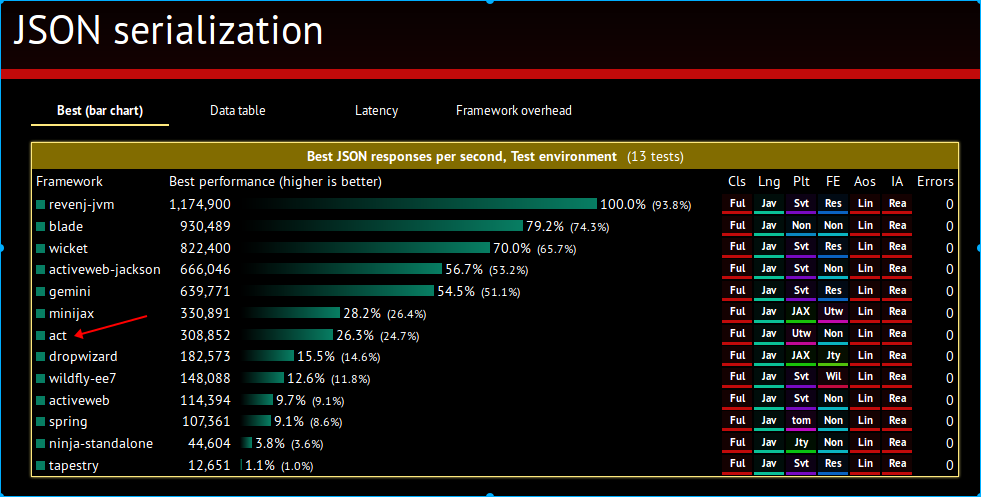Click the Best (bar chart) tab
The width and height of the screenshot is (981, 497).
(x=100, y=111)
